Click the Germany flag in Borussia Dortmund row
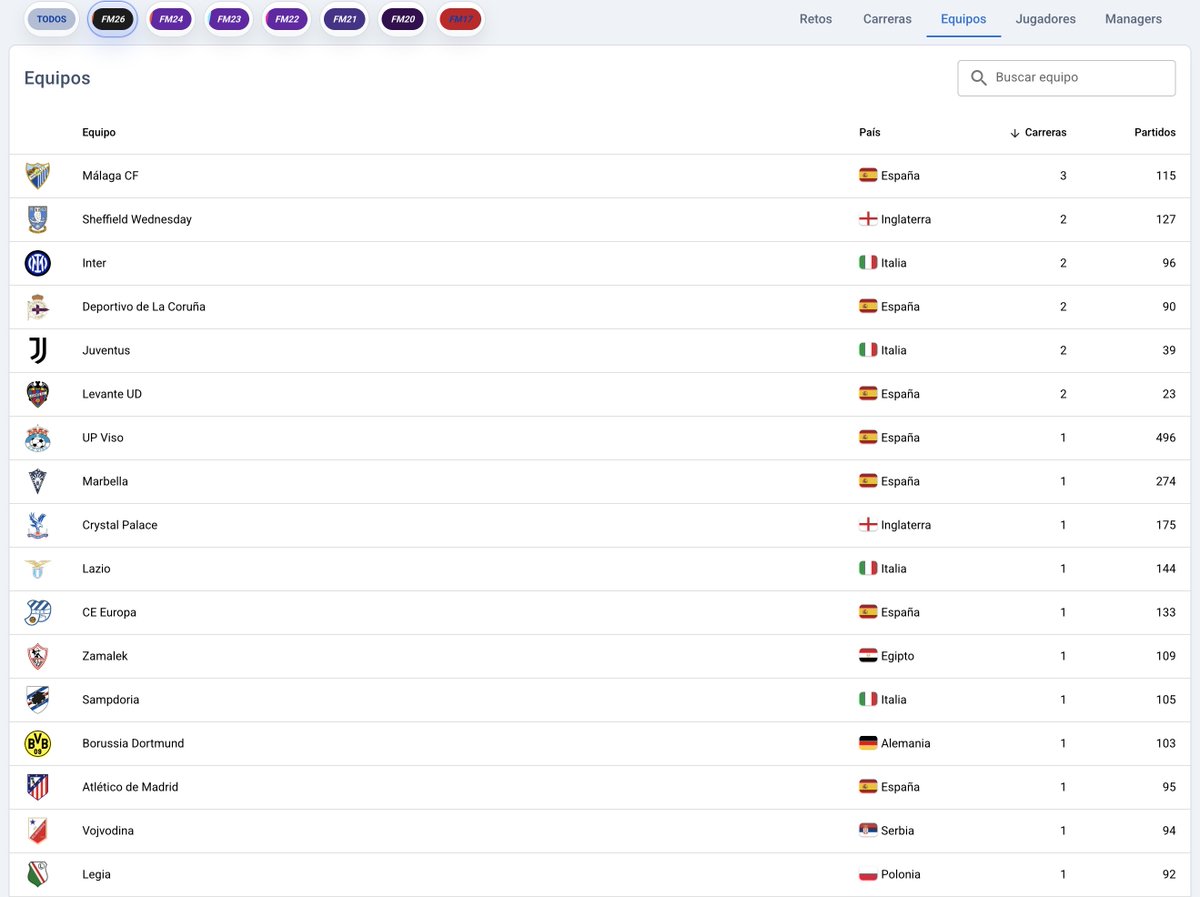This screenshot has width=1200, height=897. coord(868,743)
